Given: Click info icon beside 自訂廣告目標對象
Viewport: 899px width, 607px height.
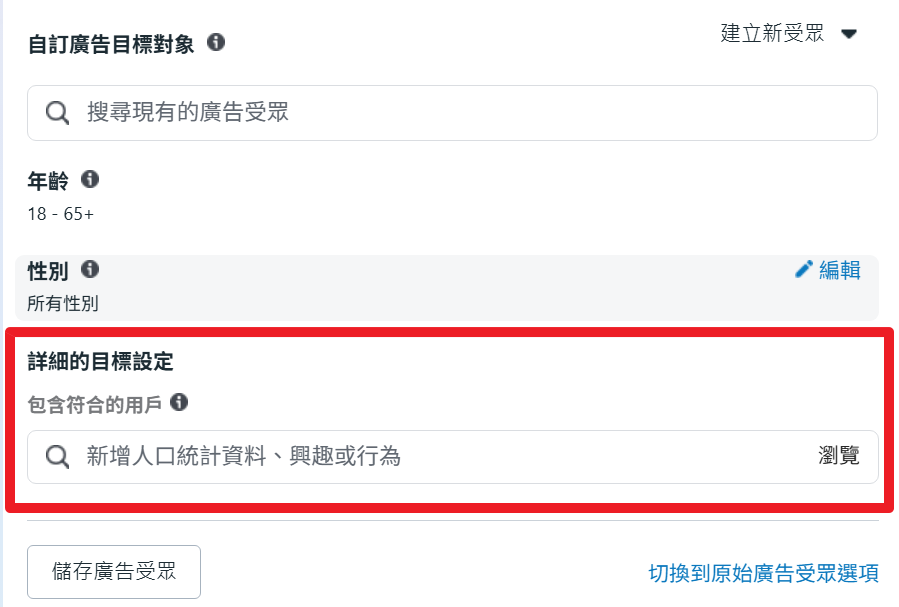Looking at the screenshot, I should pos(216,43).
